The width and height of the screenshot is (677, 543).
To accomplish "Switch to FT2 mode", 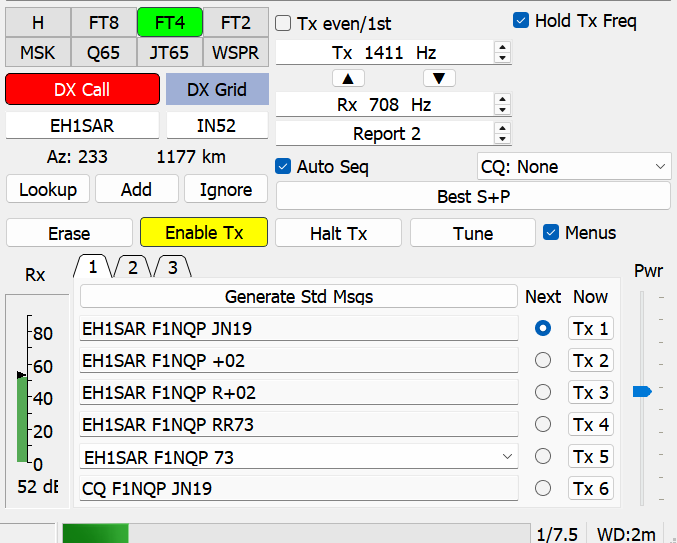I will pyautogui.click(x=236, y=22).
